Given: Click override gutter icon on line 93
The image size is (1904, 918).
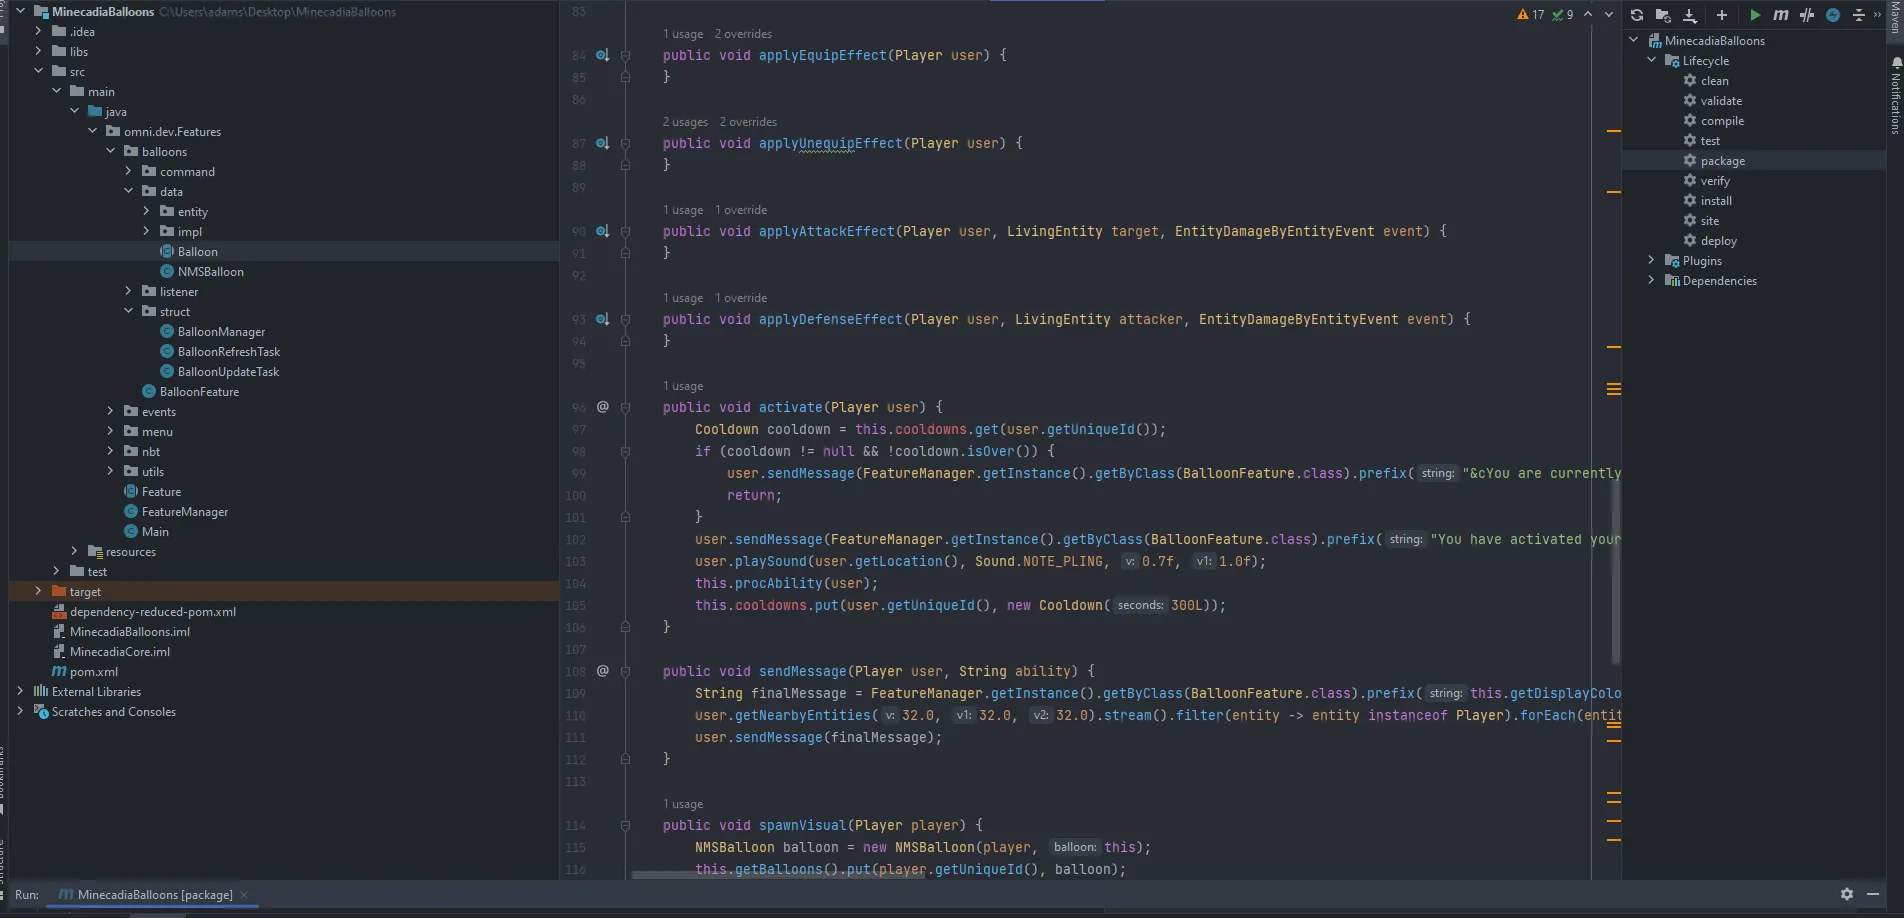Looking at the screenshot, I should (x=602, y=319).
